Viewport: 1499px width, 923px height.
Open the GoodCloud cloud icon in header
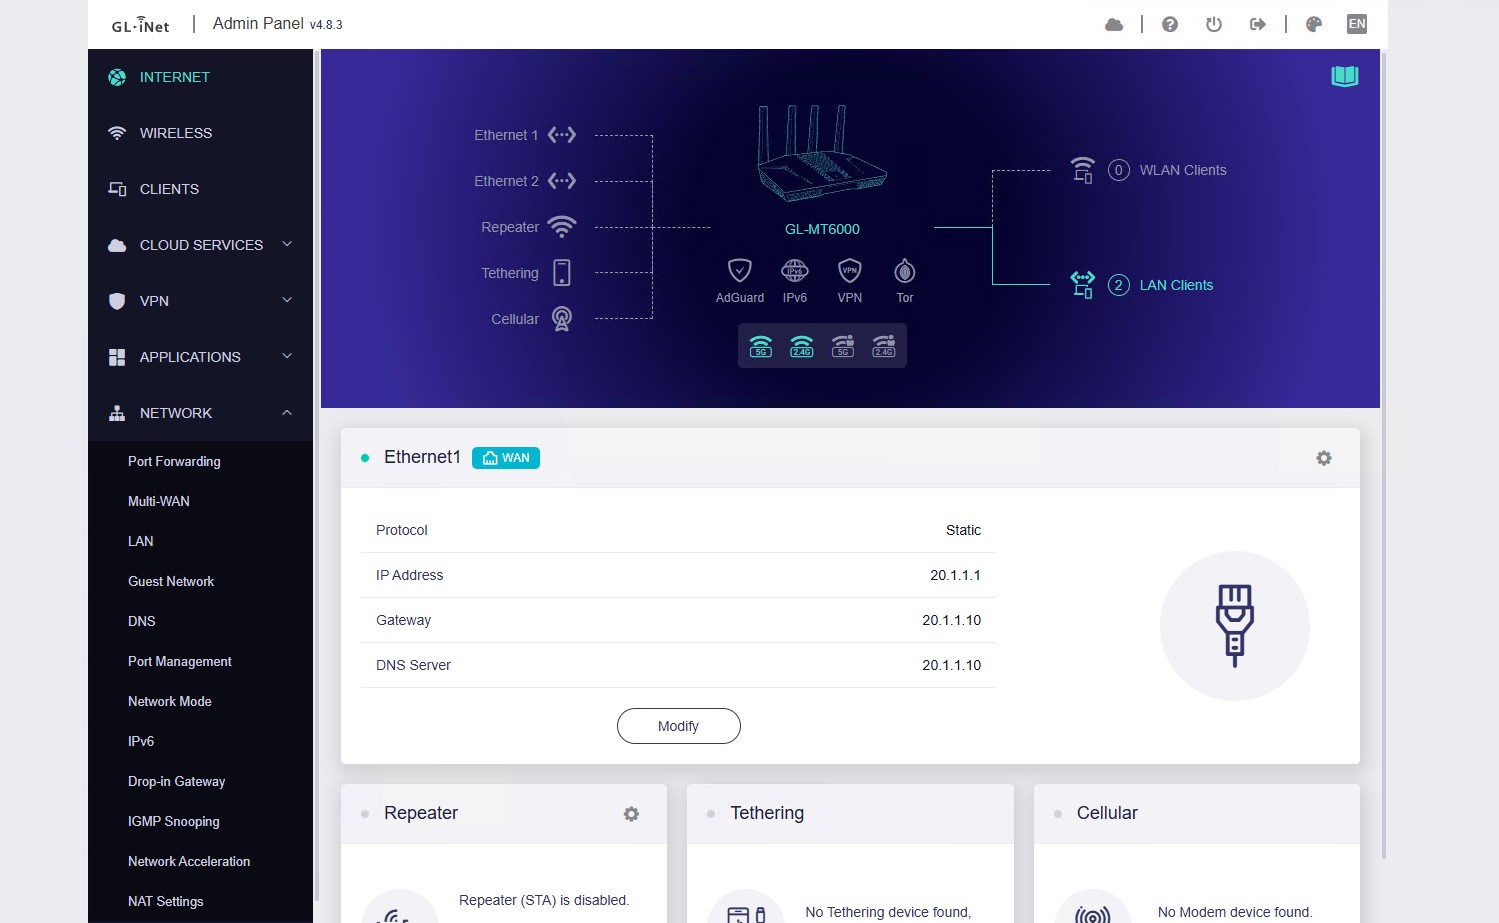coord(1114,24)
